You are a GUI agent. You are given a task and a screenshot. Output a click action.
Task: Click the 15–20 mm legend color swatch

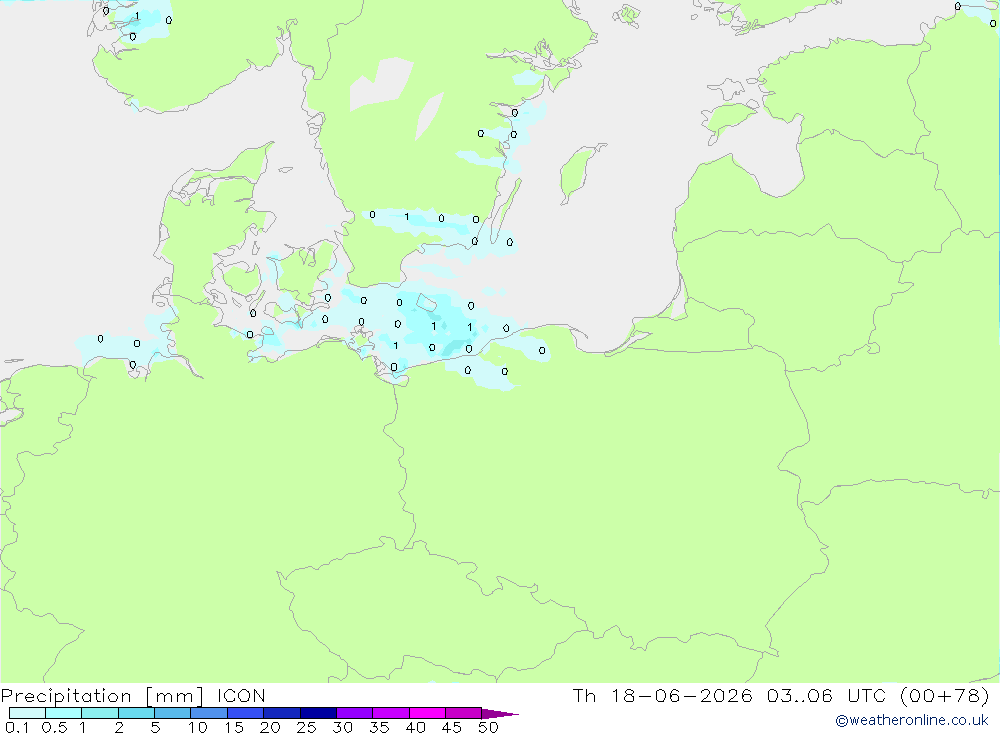[246, 713]
